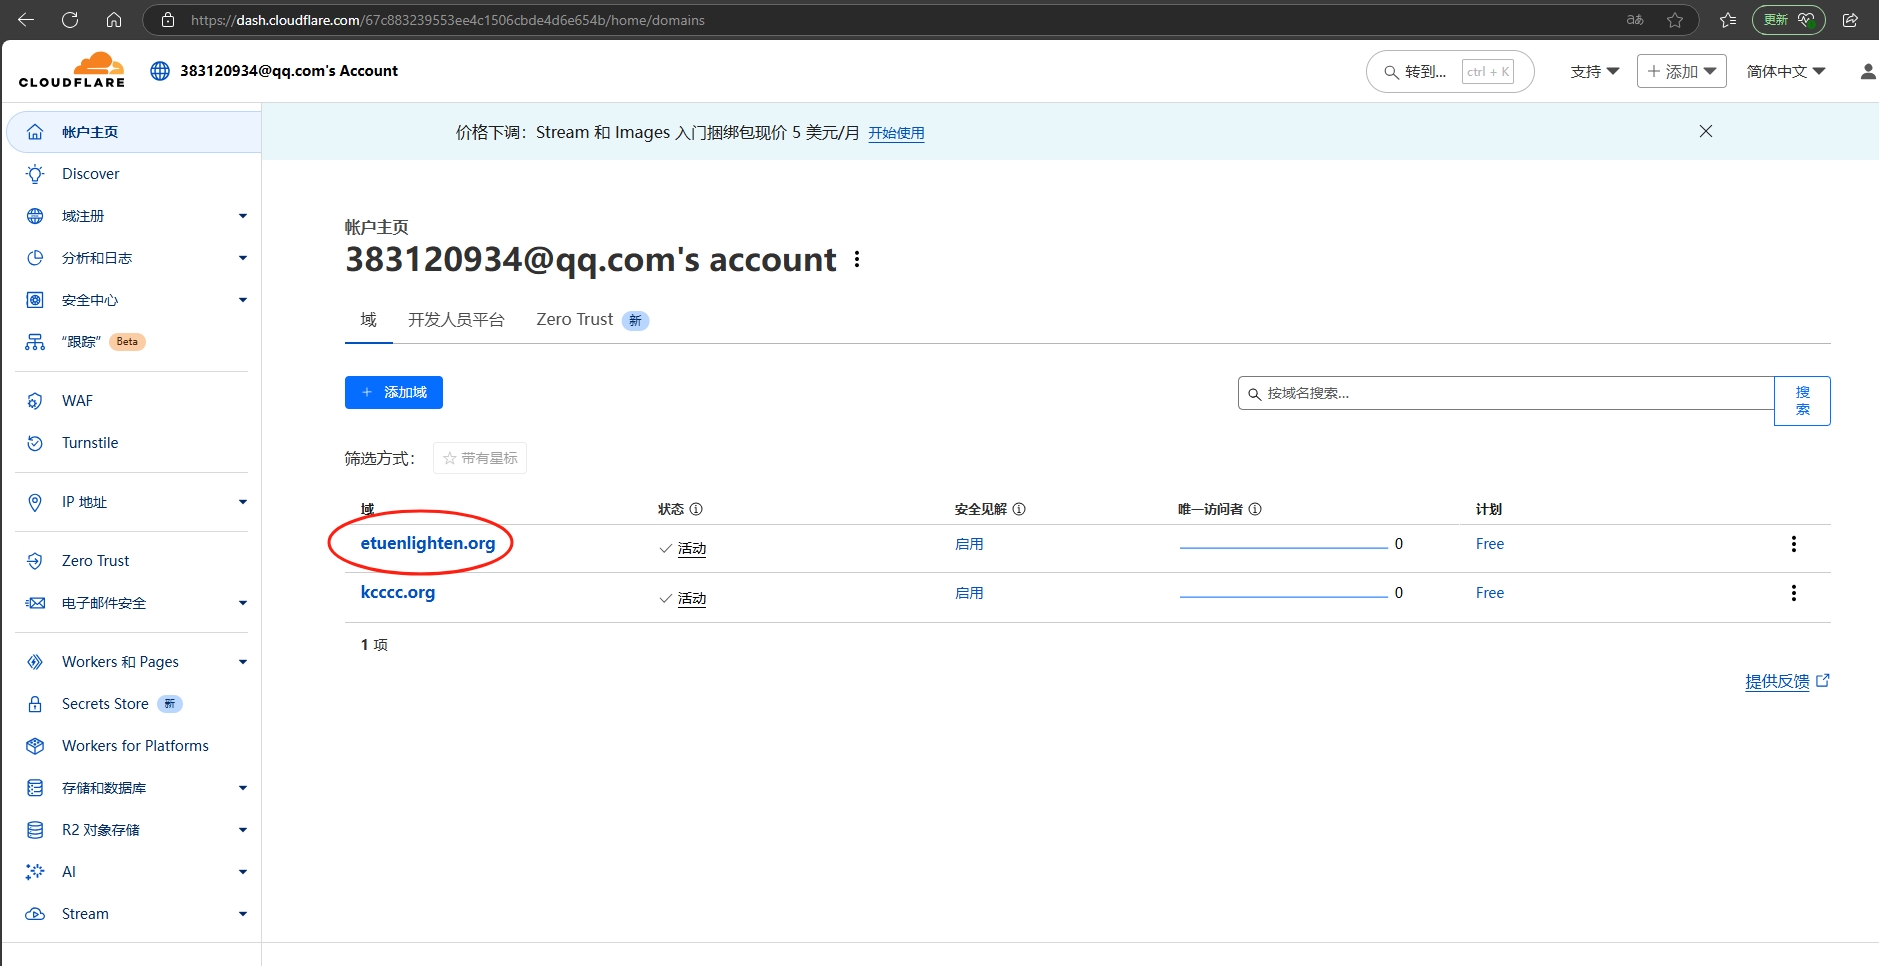Screen dimensions: 1879x966
Task: Click the status column info icon
Action: coord(696,509)
